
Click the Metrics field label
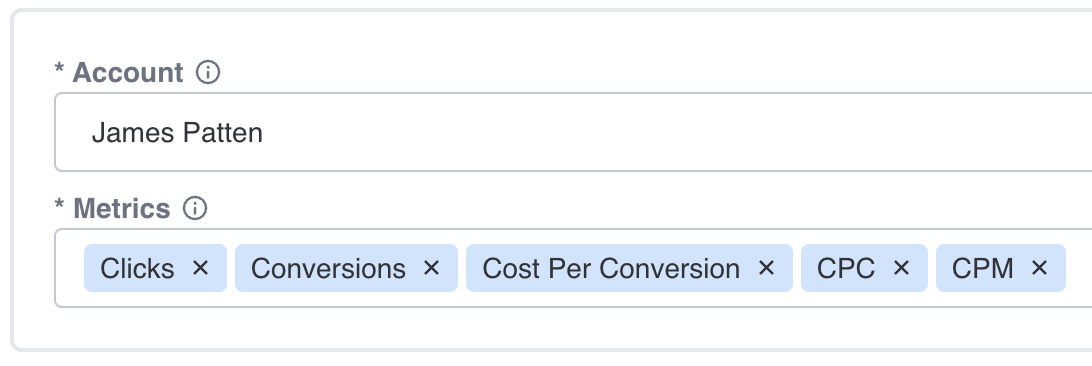[x=121, y=208]
